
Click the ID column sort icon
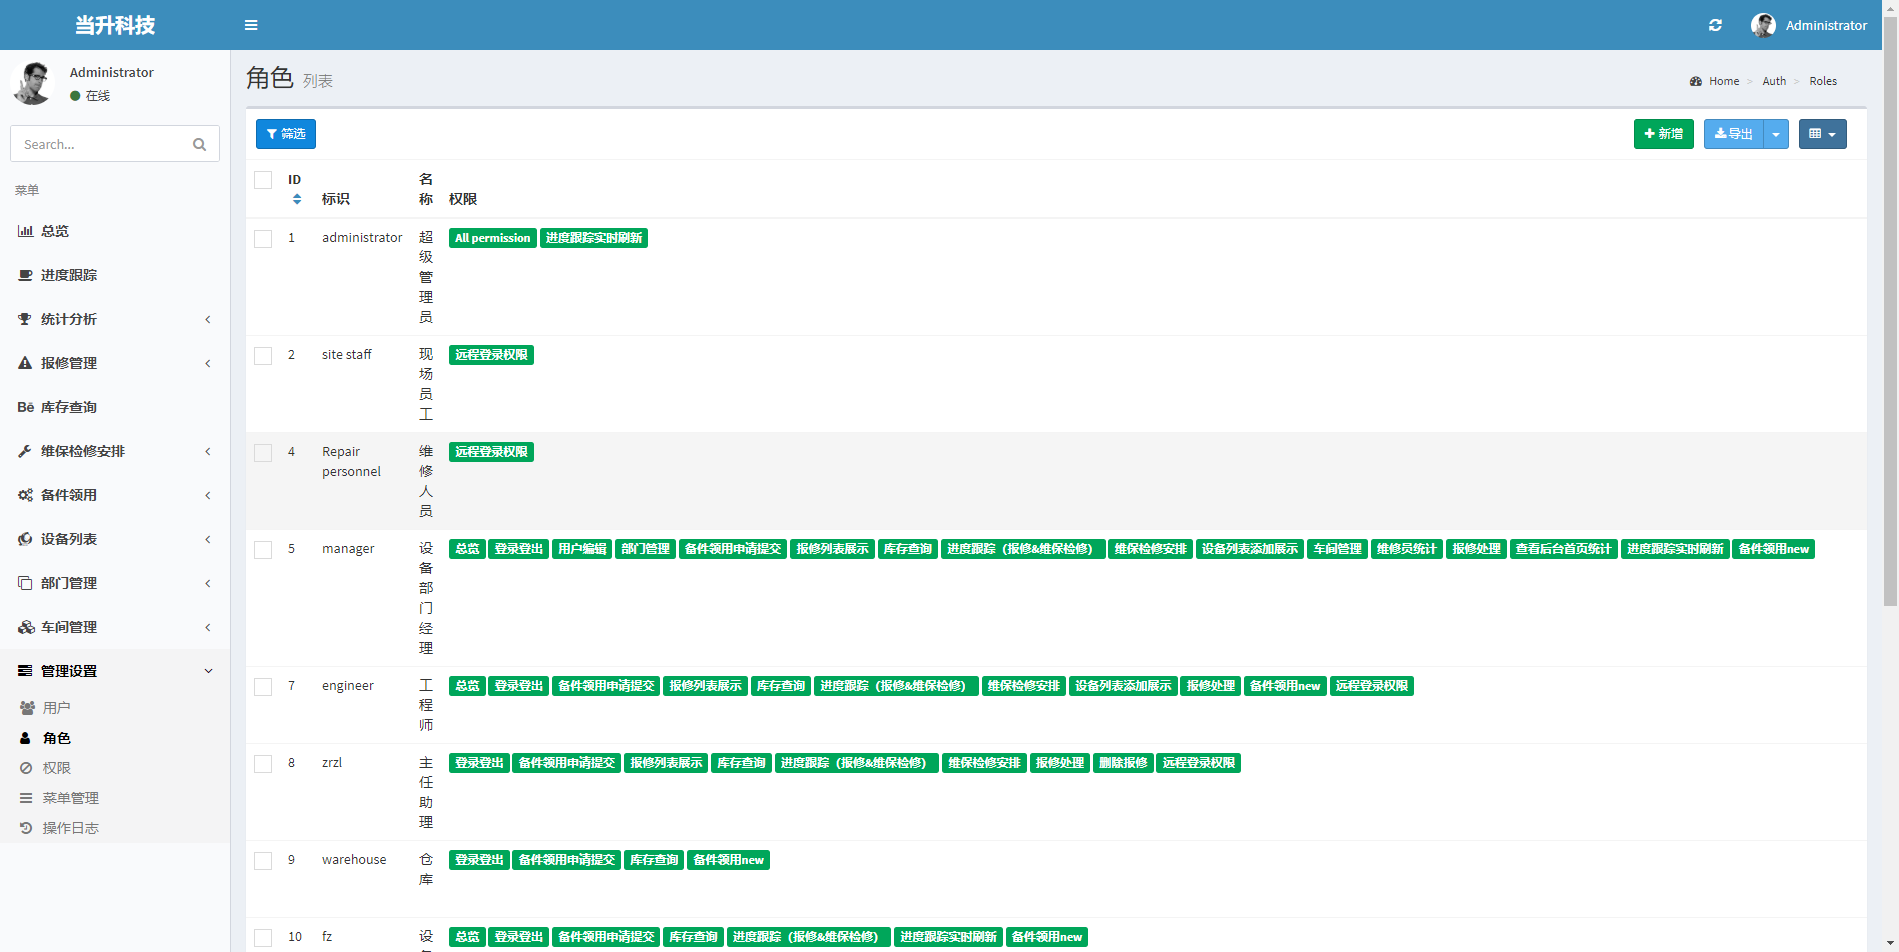pos(296,199)
